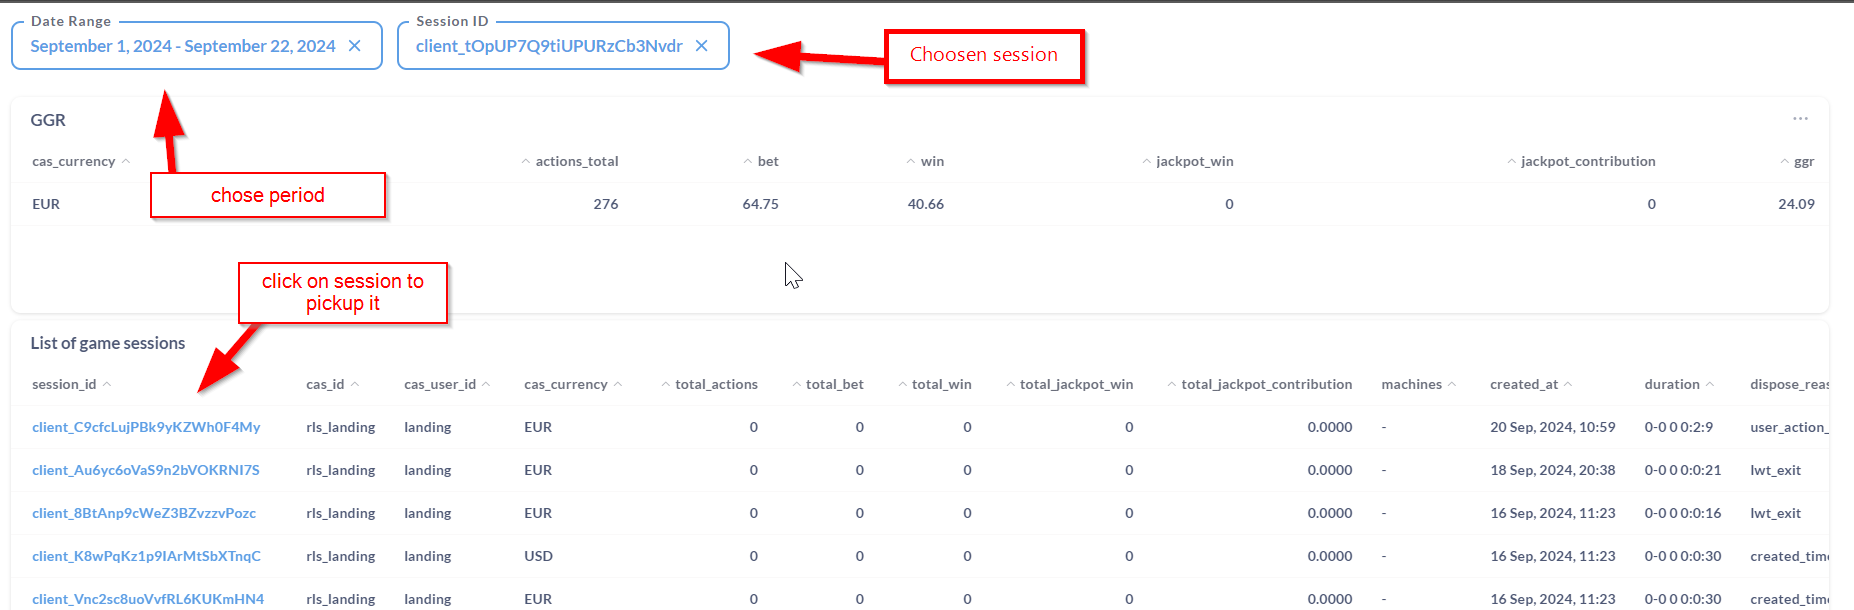Sort sessions list by created_at column
The width and height of the screenshot is (1854, 610).
pos(1523,384)
